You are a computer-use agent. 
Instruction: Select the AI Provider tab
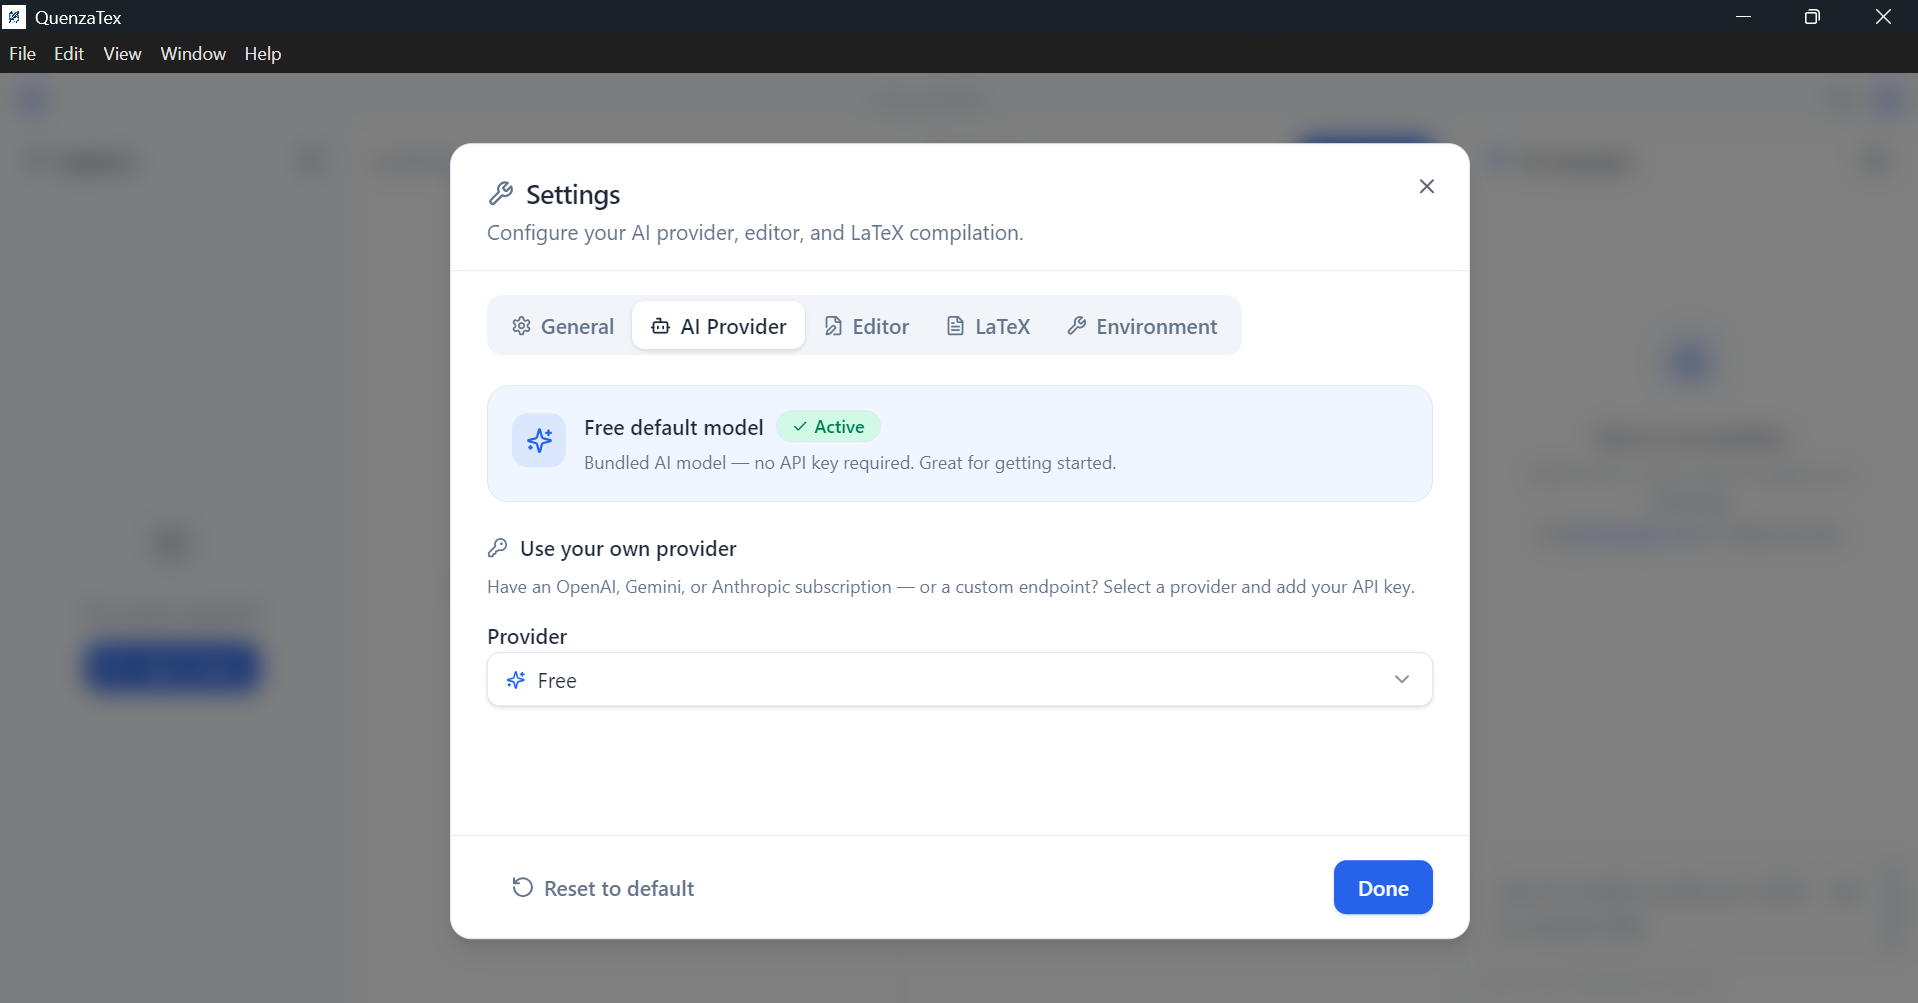718,326
